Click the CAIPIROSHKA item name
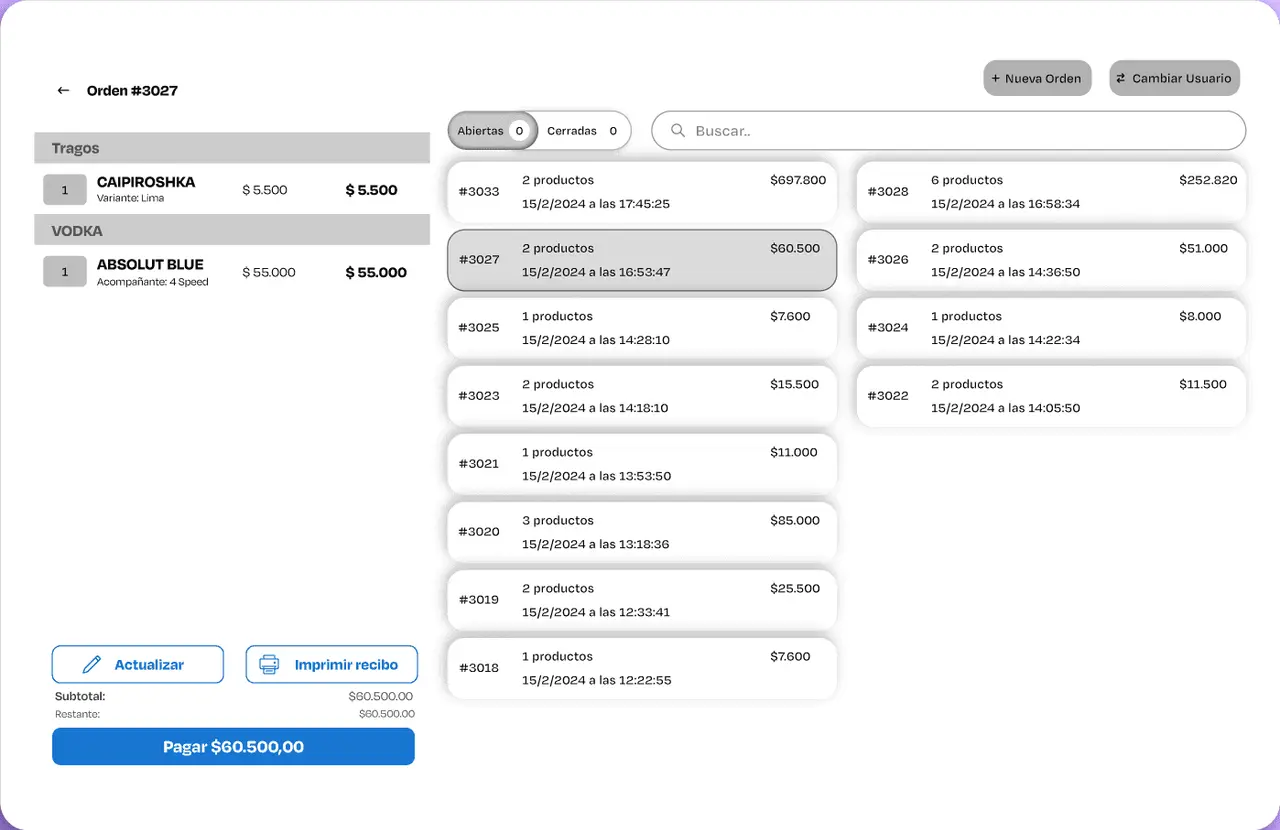Viewport: 1280px width, 830px height. (x=146, y=182)
